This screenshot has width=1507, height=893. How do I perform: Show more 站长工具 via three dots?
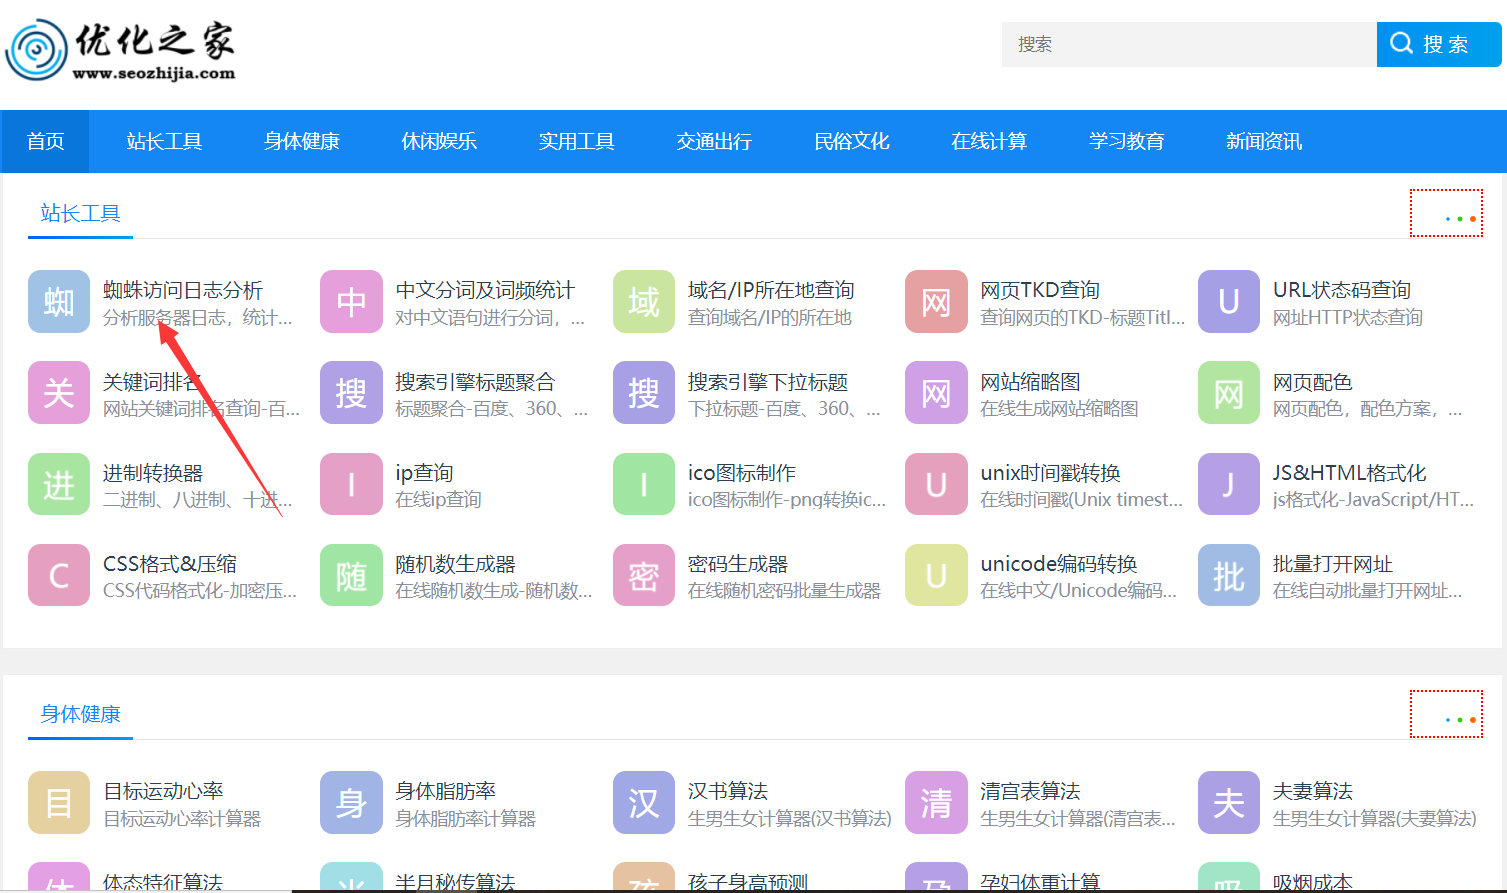pos(1446,213)
